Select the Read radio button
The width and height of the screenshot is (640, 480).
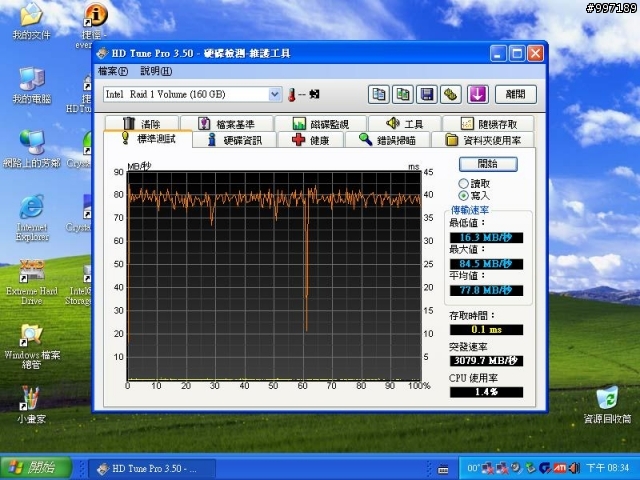point(463,183)
